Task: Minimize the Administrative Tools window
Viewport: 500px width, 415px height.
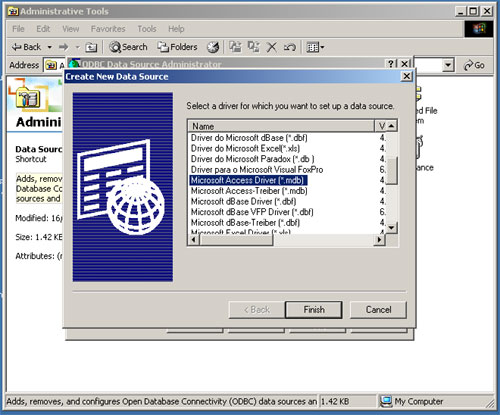Action: coord(461,11)
